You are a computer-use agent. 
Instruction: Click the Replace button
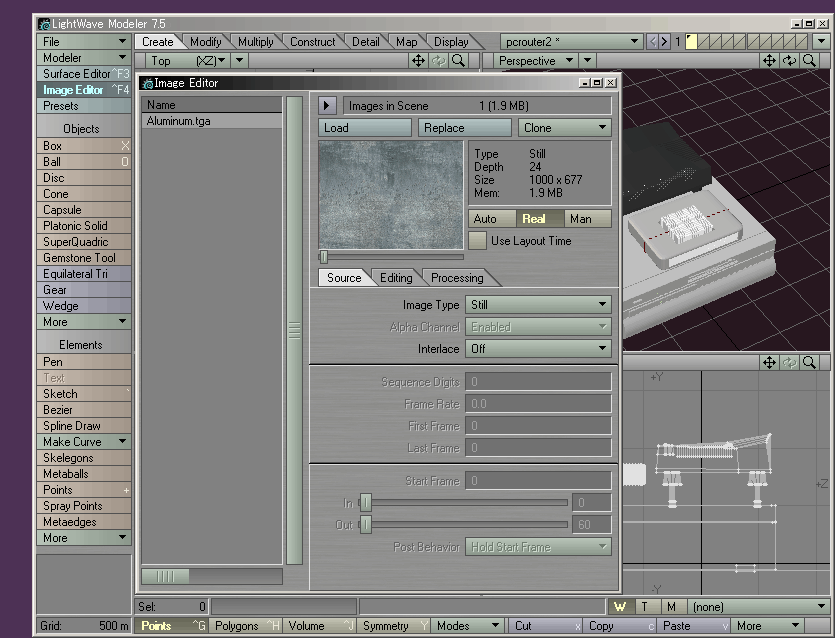pyautogui.click(x=463, y=127)
